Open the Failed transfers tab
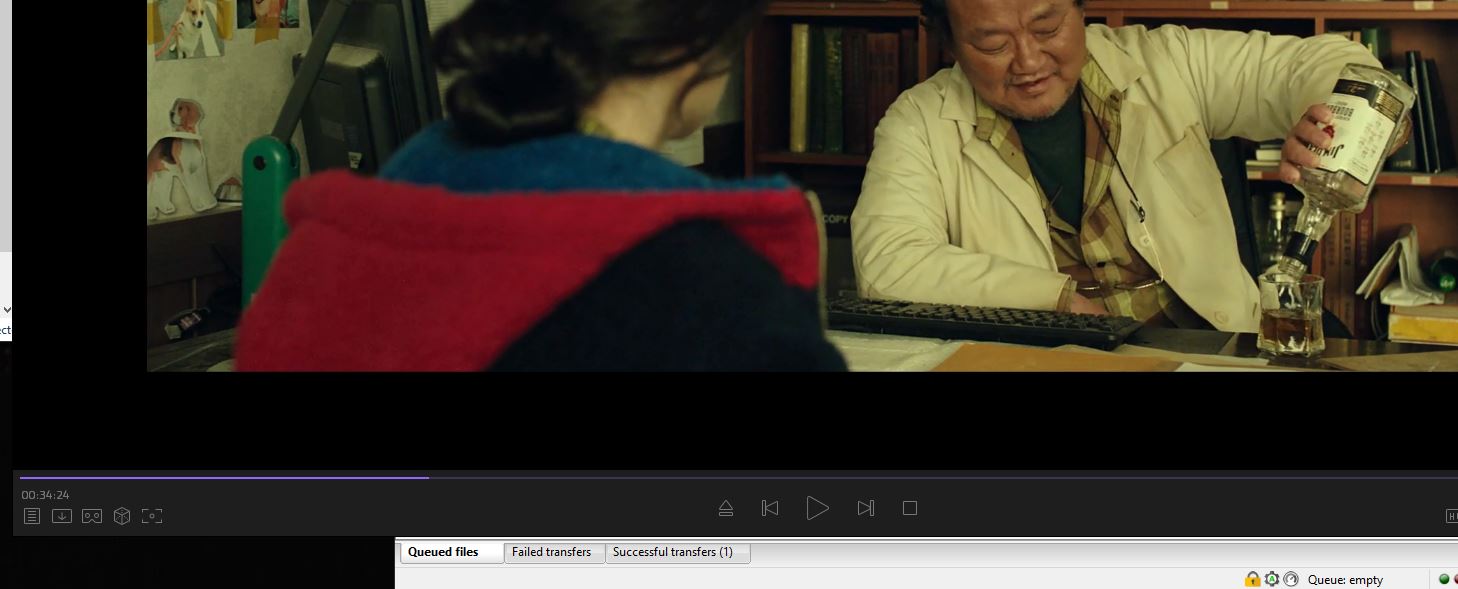This screenshot has height=589, width=1458. (551, 552)
